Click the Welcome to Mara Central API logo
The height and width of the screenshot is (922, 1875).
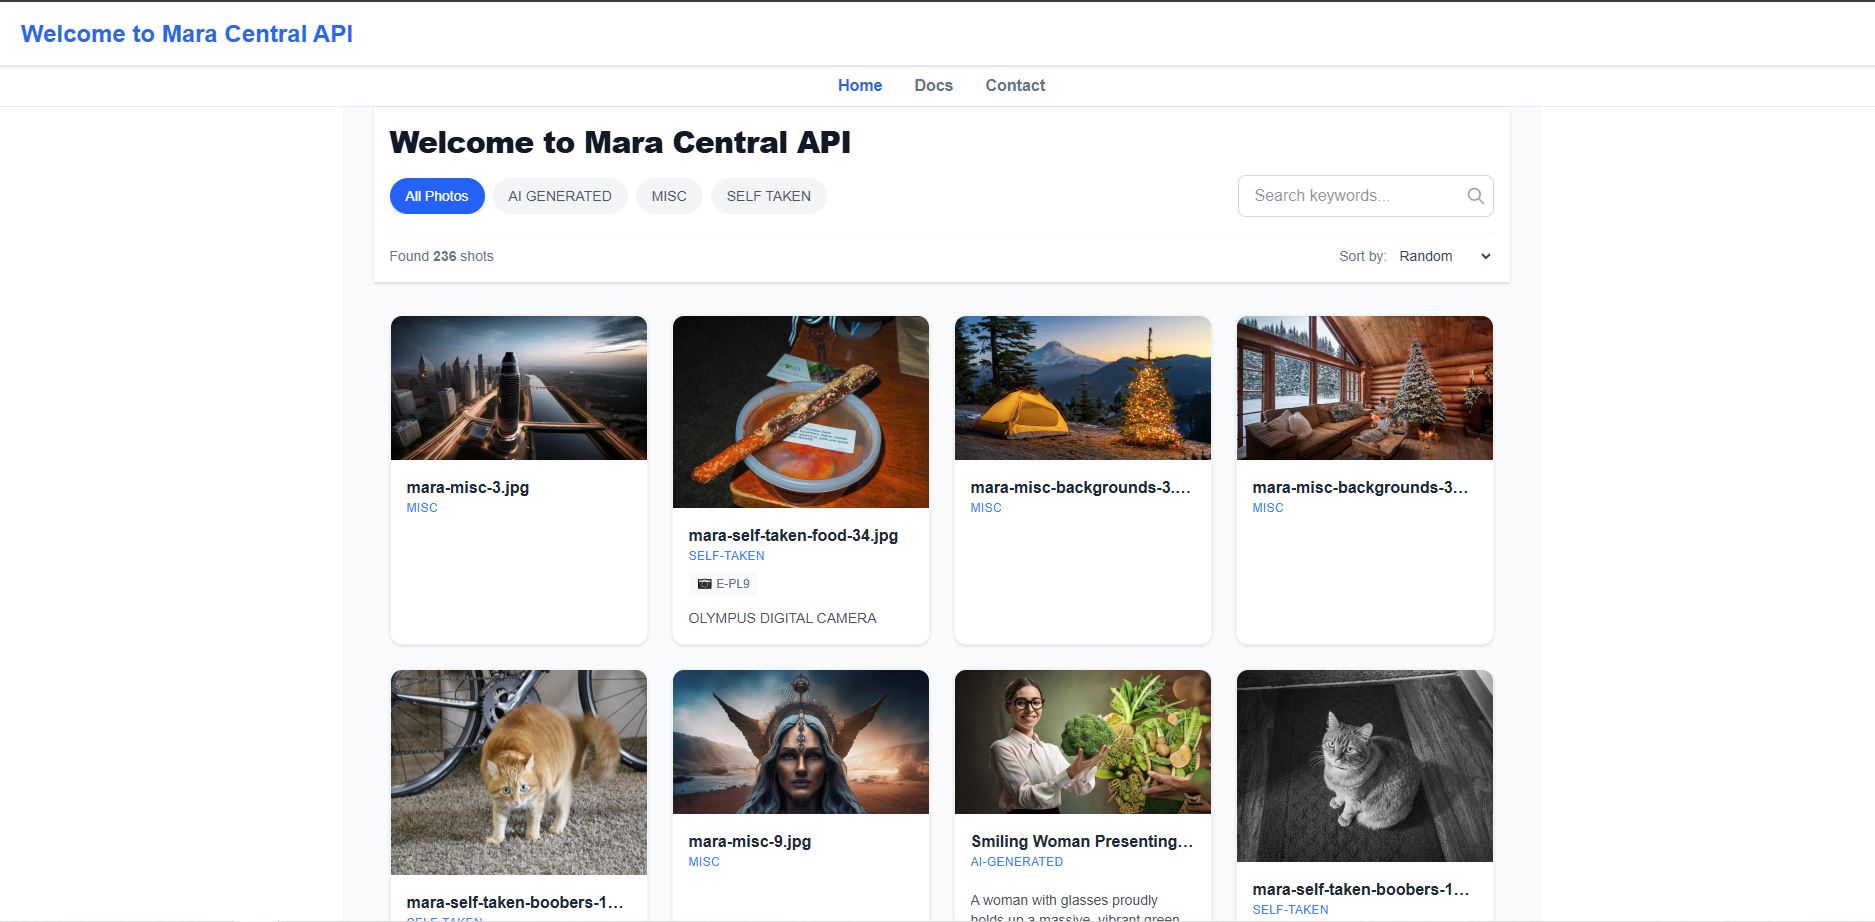click(188, 33)
